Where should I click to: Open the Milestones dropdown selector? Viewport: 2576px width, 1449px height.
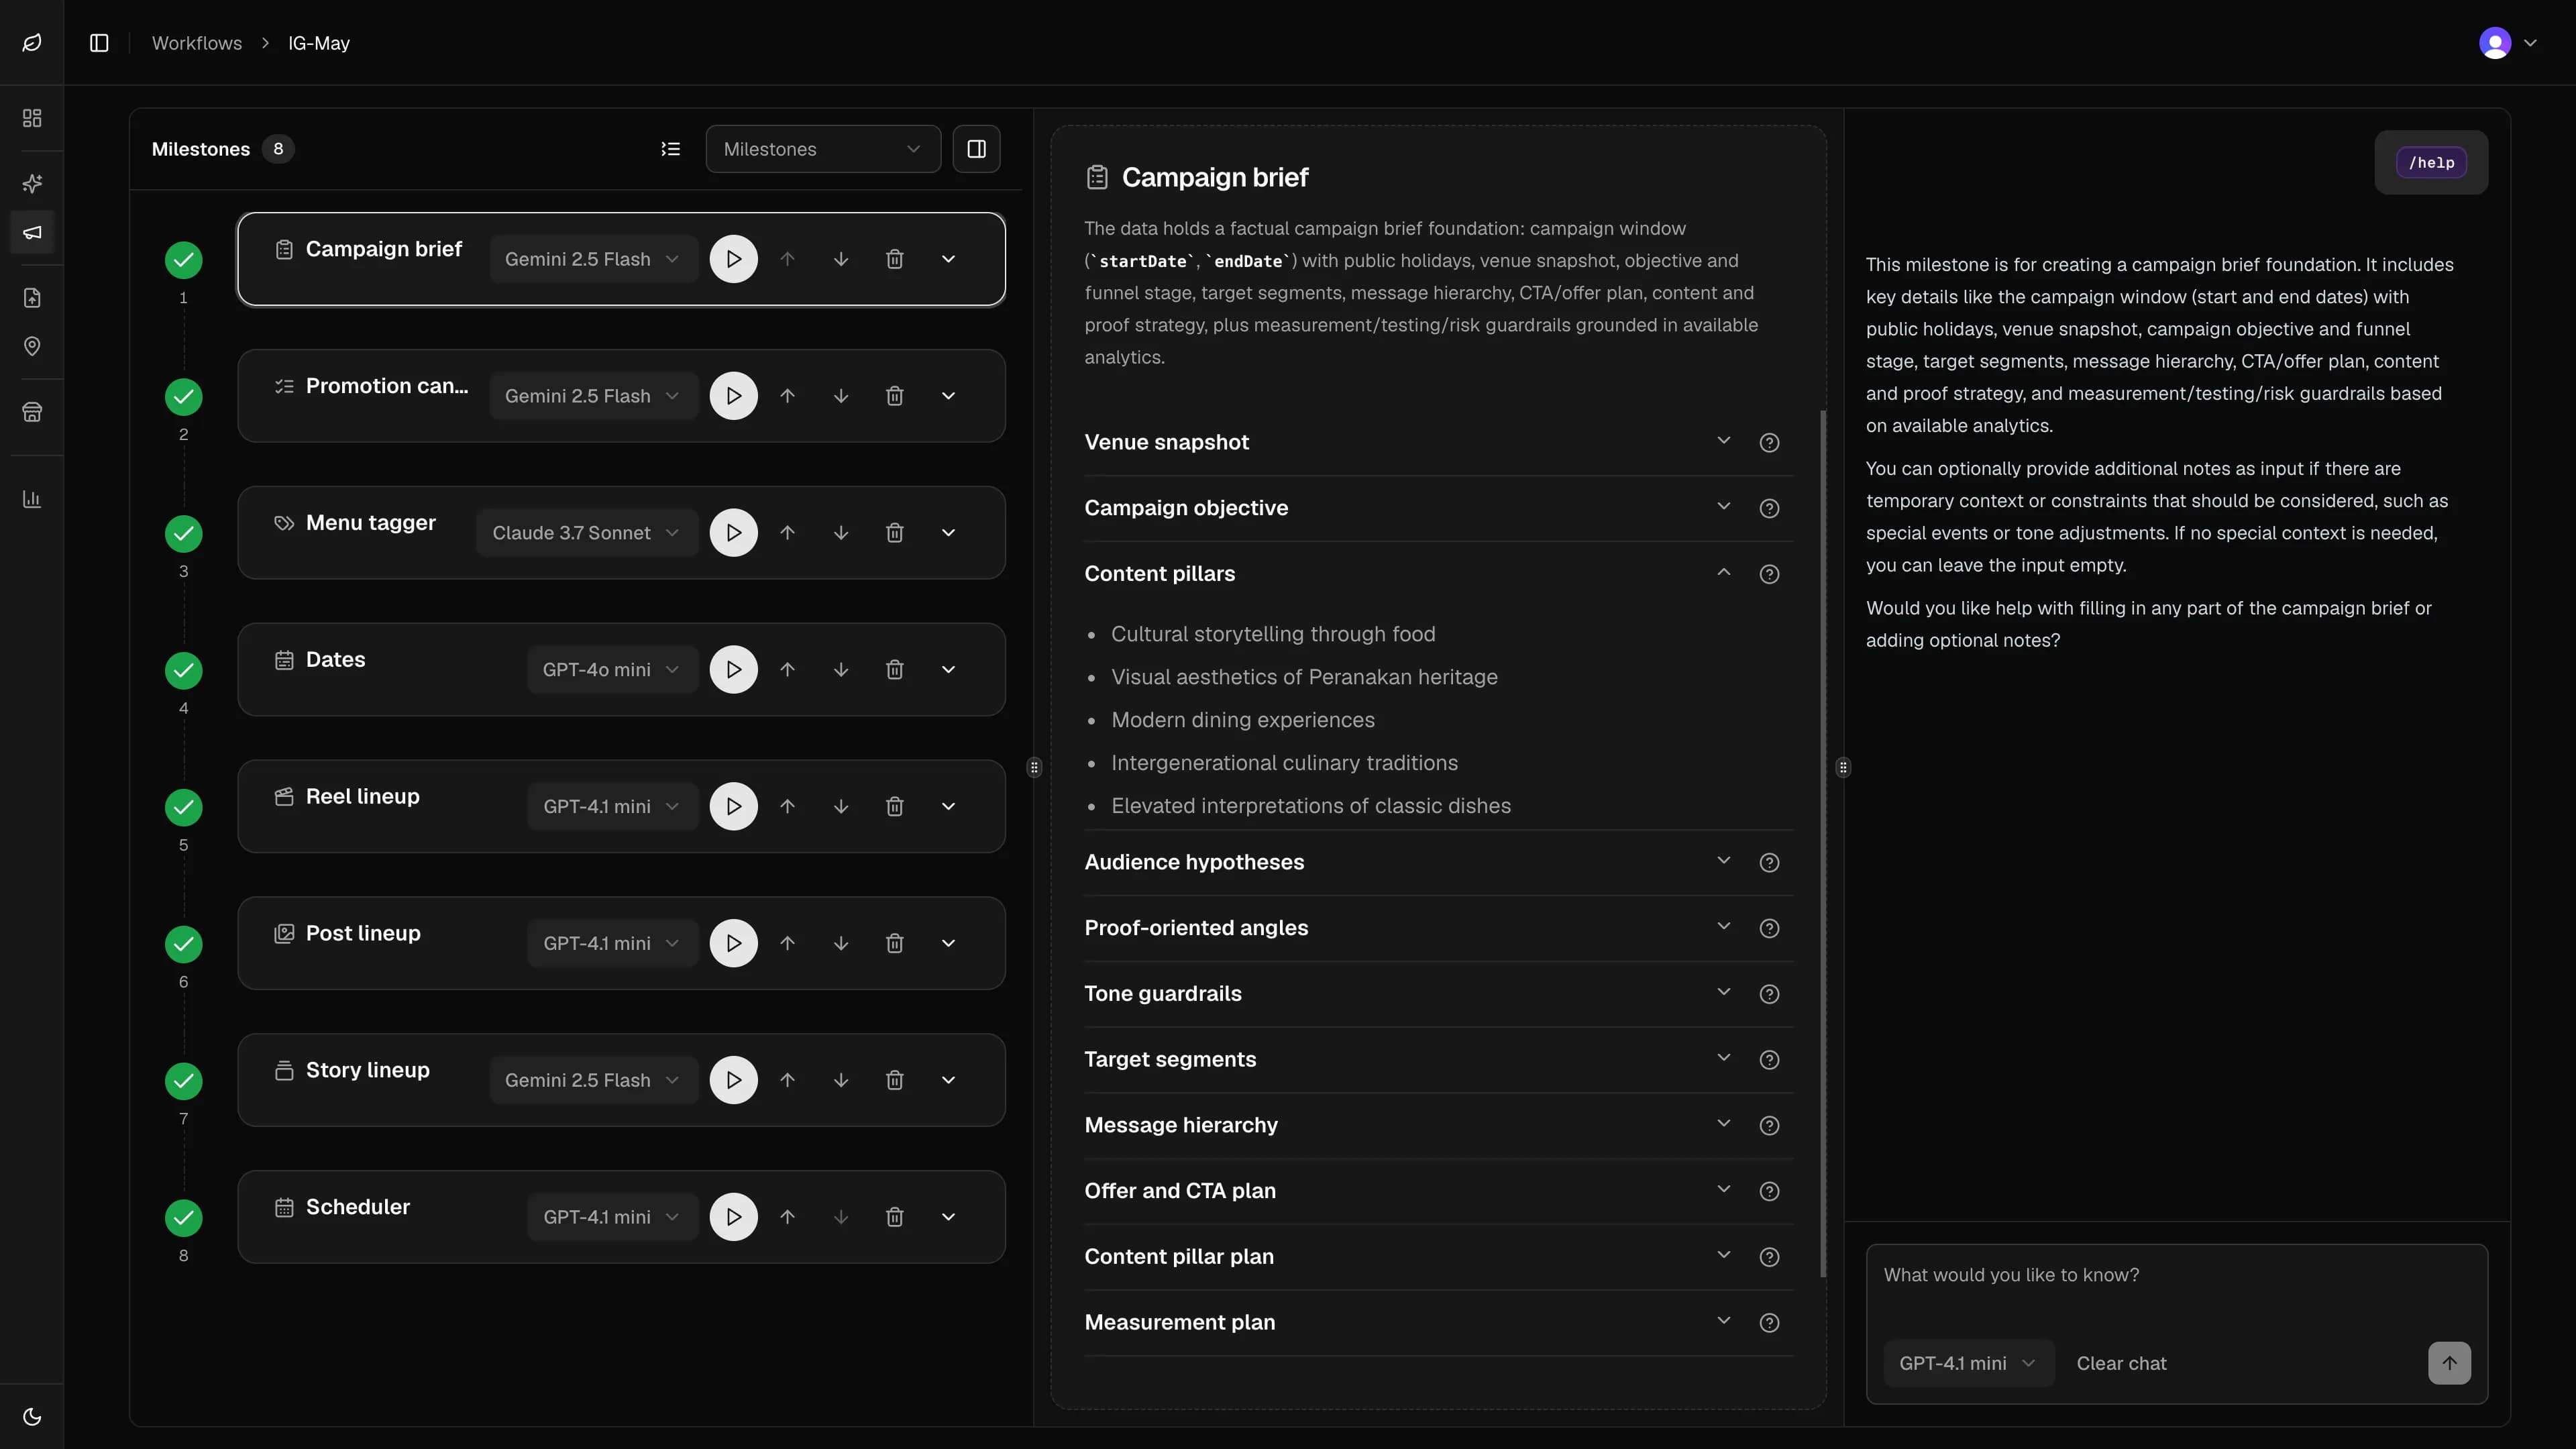pyautogui.click(x=823, y=149)
